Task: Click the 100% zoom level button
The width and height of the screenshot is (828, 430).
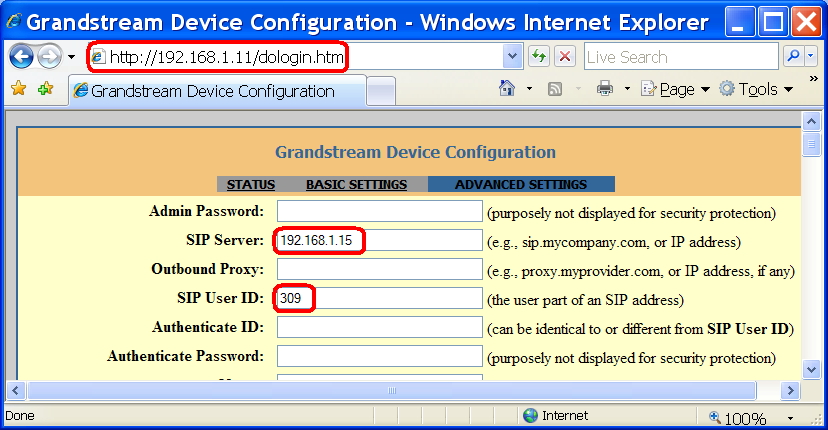Action: coord(738,418)
